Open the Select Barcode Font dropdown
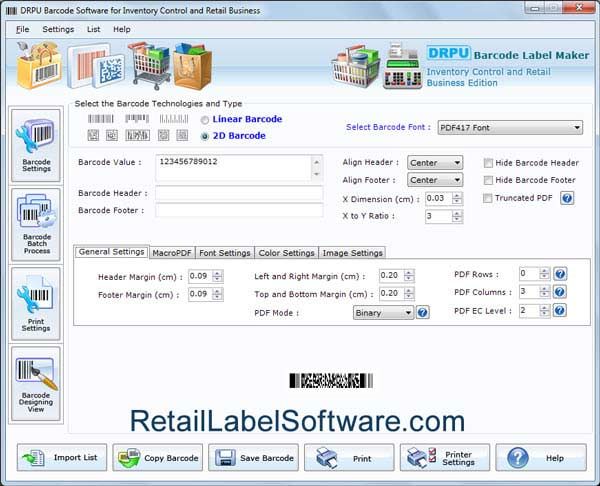The width and height of the screenshot is (600, 486). coord(510,128)
